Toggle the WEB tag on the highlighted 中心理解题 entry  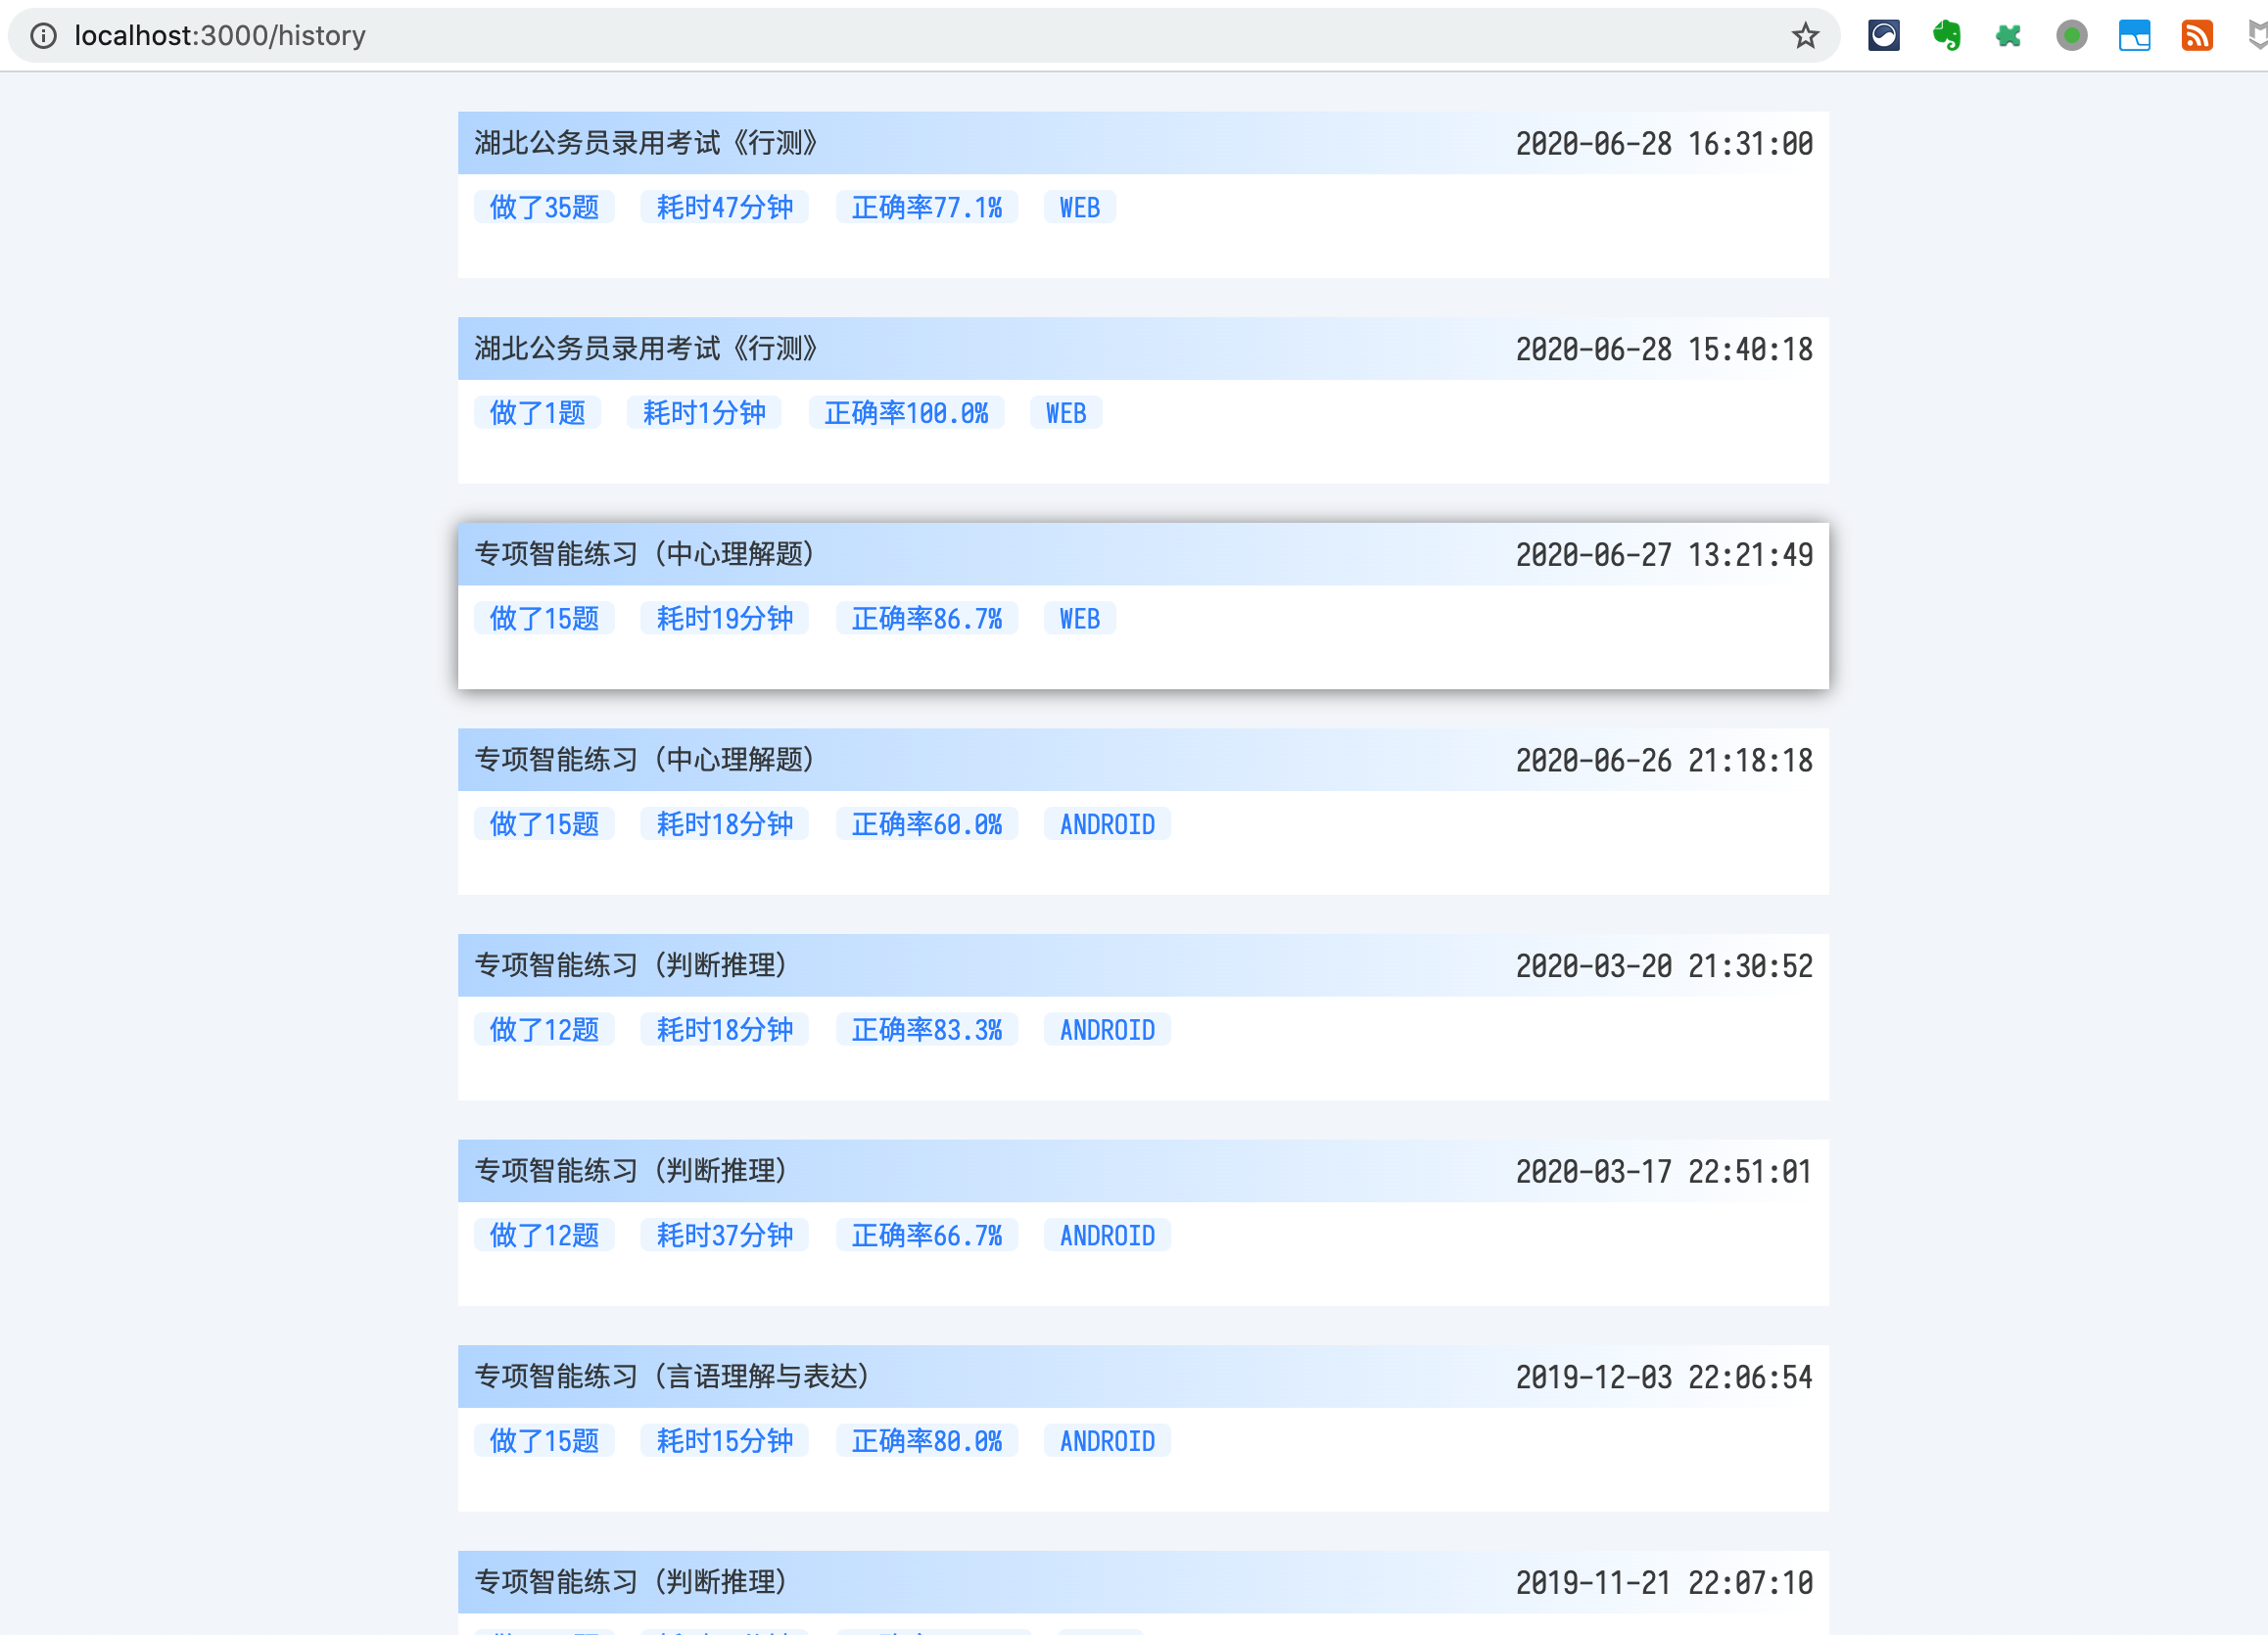point(1079,618)
